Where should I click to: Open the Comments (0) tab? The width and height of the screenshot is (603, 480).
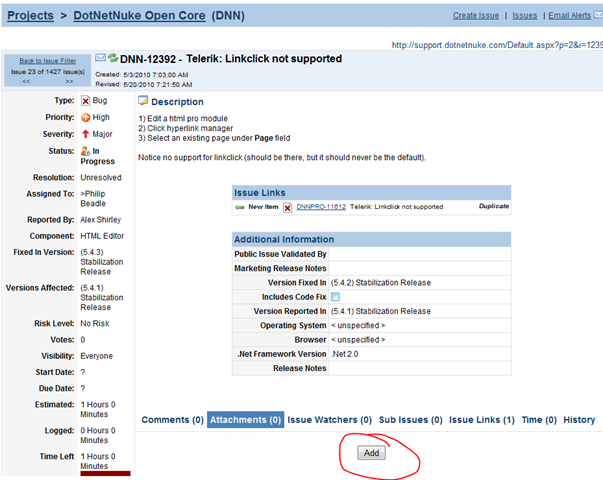click(172, 420)
